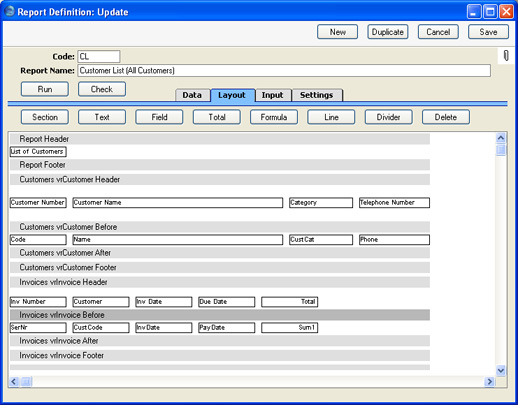Click the globe icon in title bar
The image size is (518, 405).
pos(10,11)
